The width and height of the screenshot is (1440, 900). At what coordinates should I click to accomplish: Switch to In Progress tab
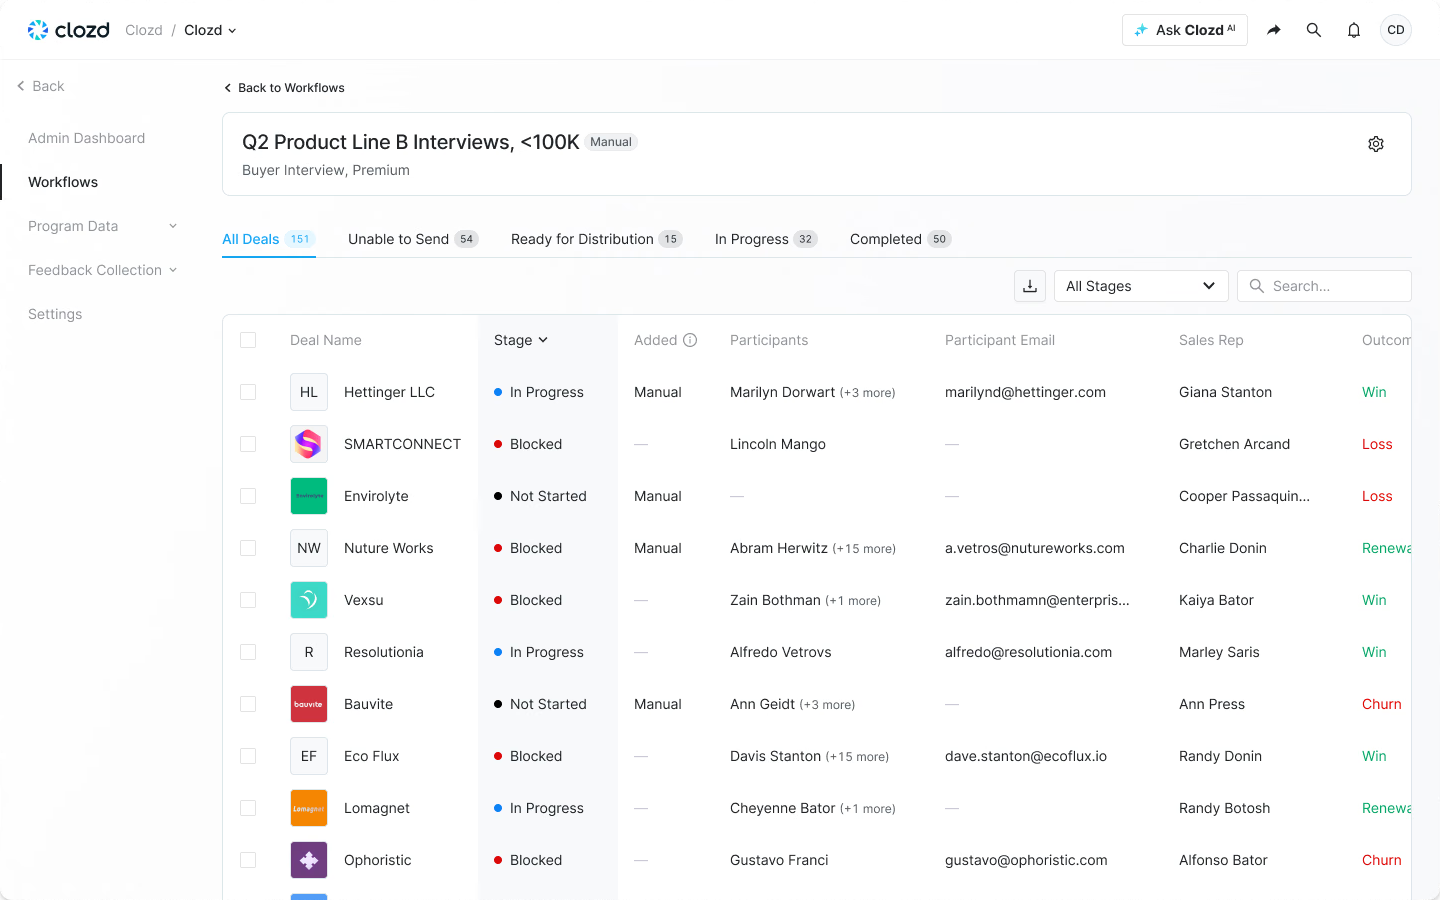point(766,239)
